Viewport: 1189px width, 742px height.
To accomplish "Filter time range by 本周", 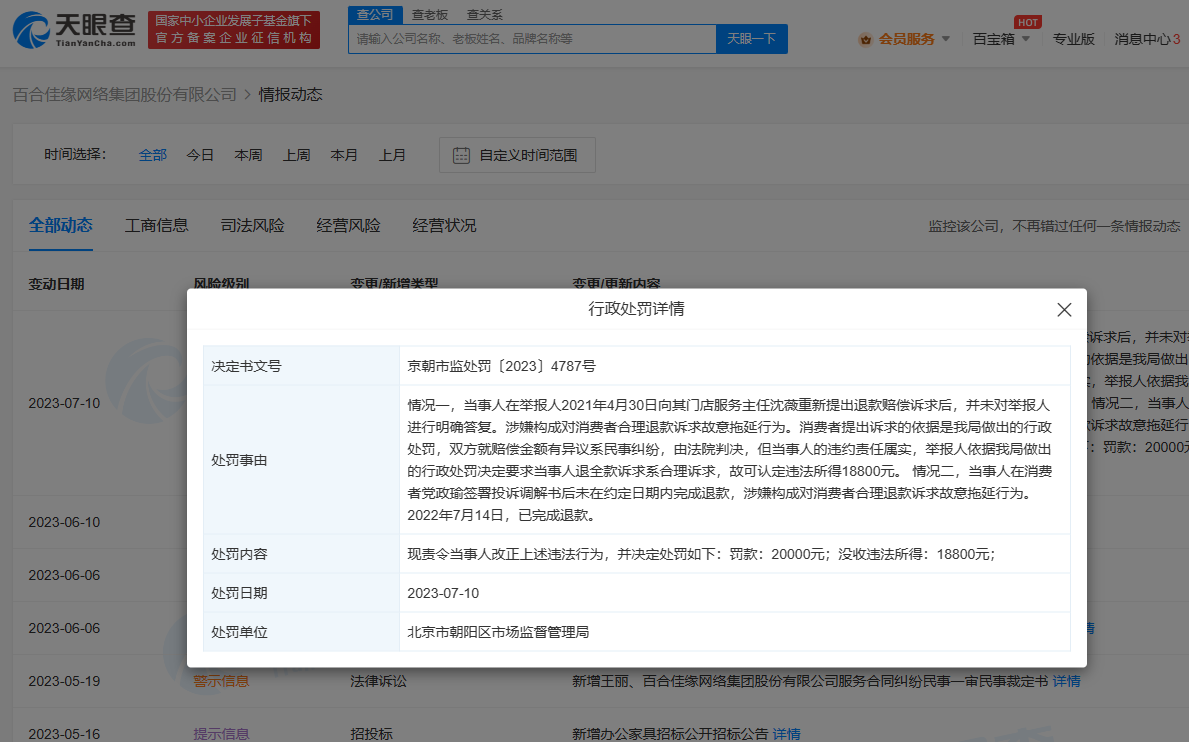I will point(248,155).
